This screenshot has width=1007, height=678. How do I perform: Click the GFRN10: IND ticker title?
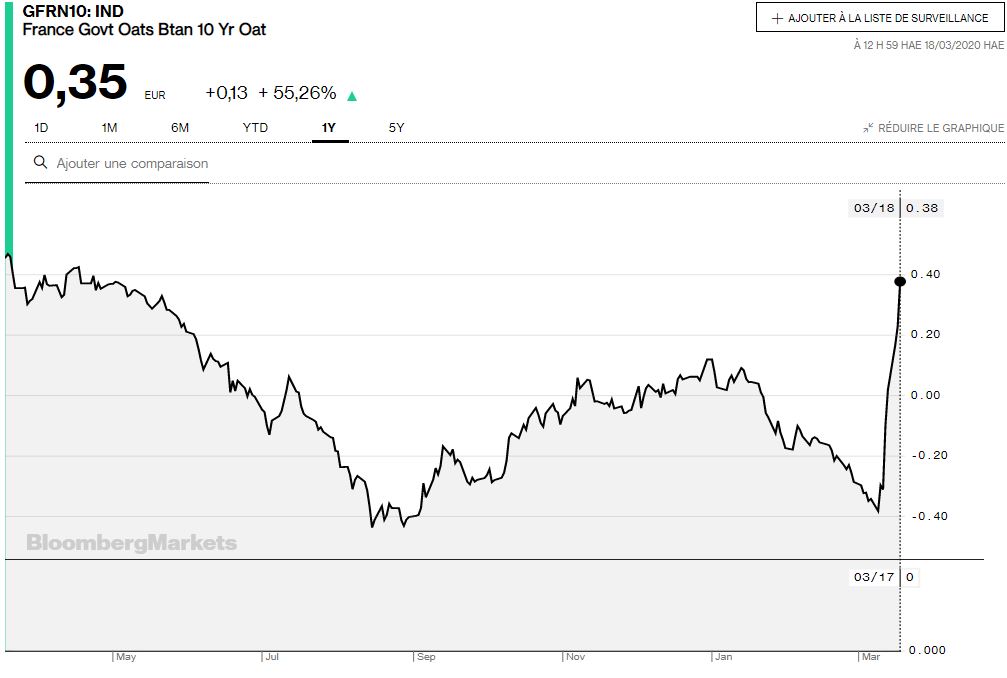click(x=73, y=12)
